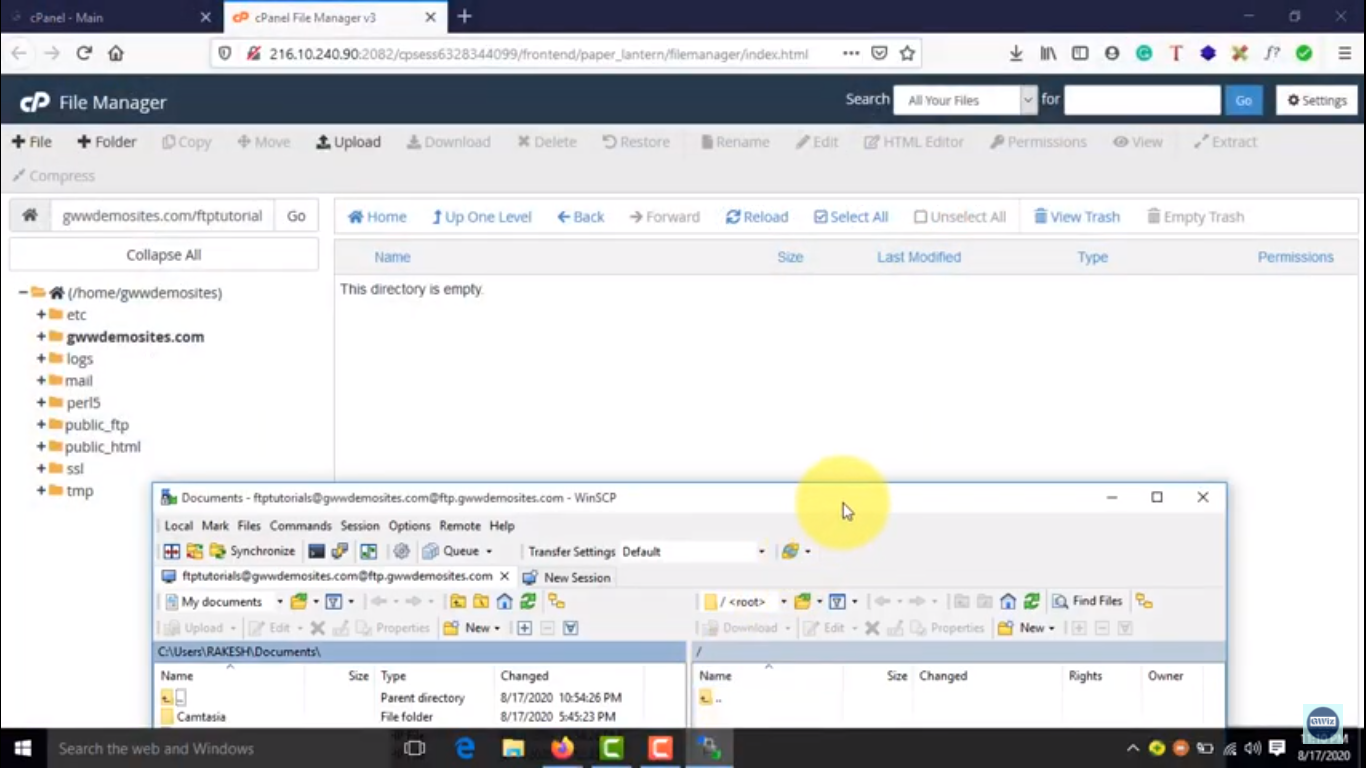Image resolution: width=1366 pixels, height=768 pixels.
Task: Expand the logs folder node
Action: 41,359
